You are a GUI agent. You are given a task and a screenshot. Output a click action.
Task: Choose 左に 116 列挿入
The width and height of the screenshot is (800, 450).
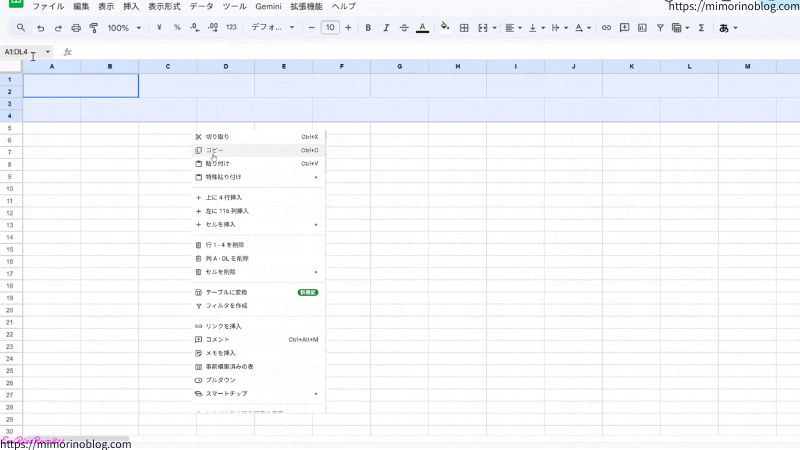258,211
